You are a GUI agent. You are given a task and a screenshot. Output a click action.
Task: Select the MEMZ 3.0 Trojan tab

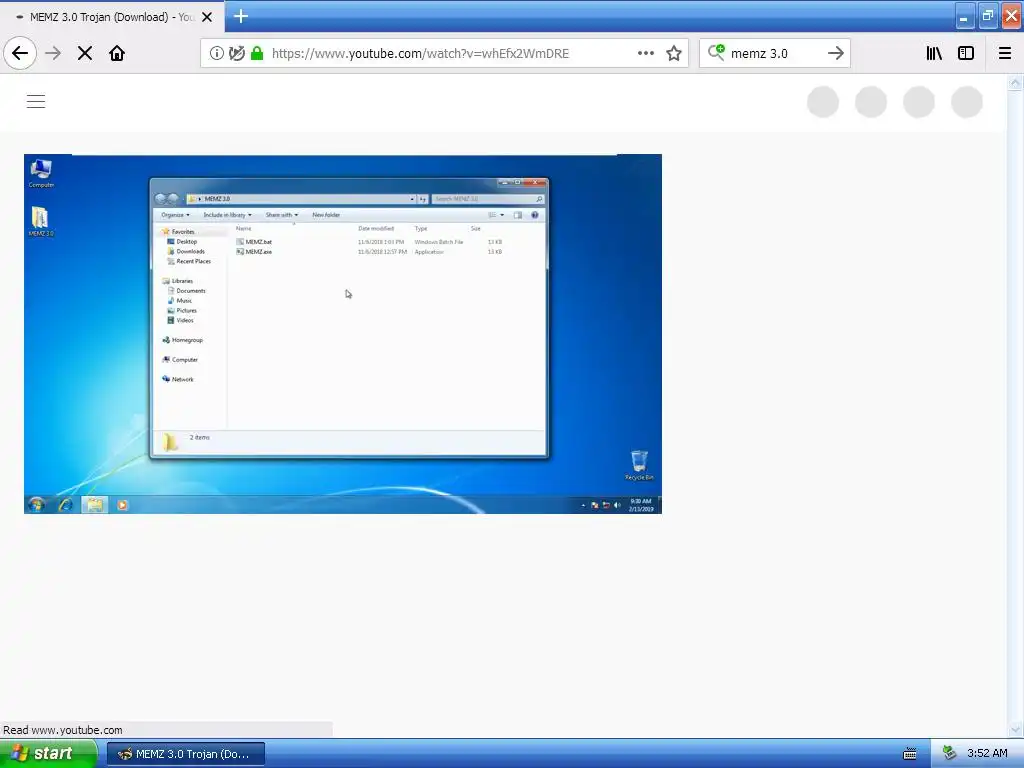click(112, 17)
